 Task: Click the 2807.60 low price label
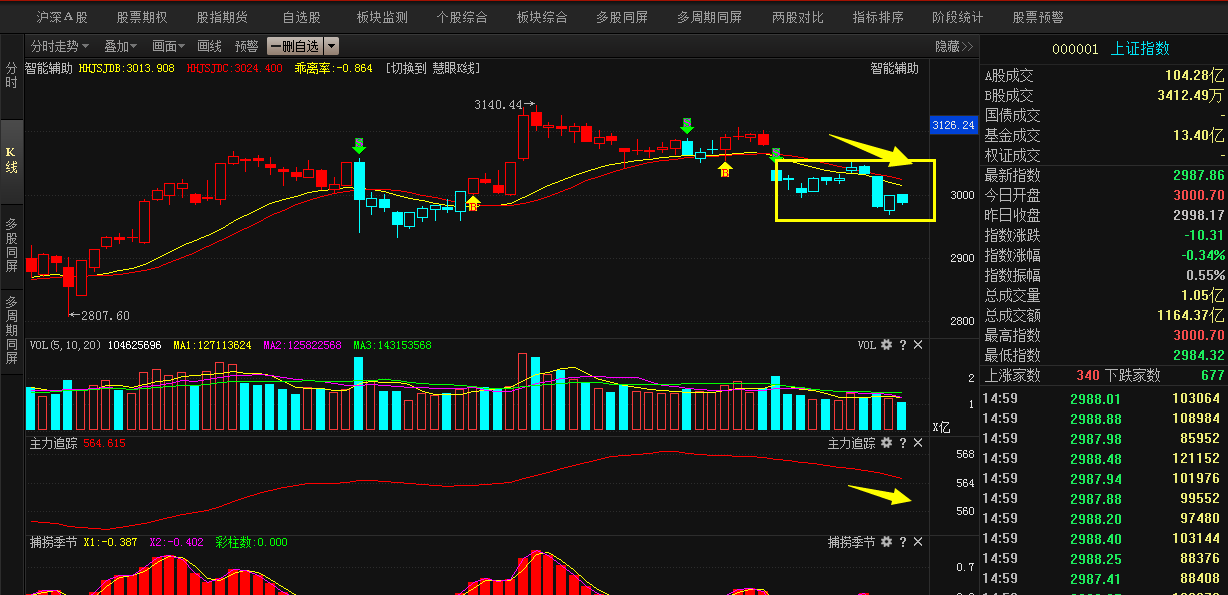click(105, 315)
